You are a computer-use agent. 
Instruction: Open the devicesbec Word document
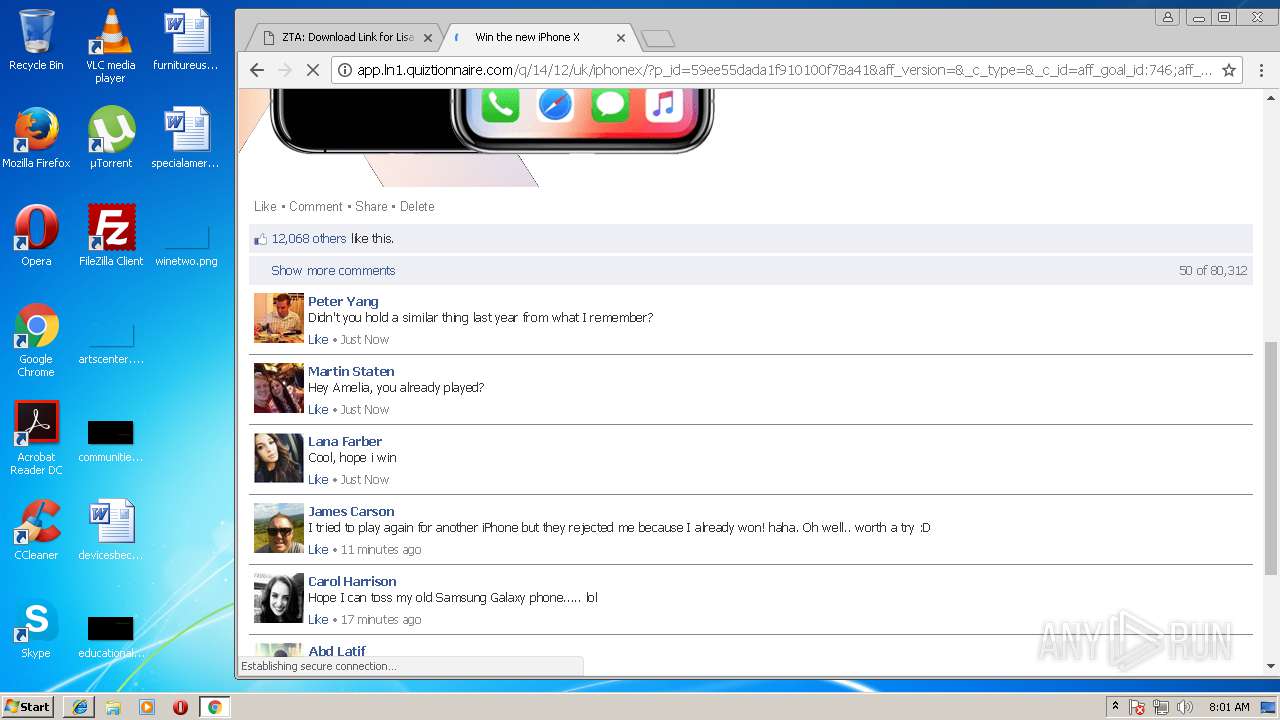pos(110,530)
